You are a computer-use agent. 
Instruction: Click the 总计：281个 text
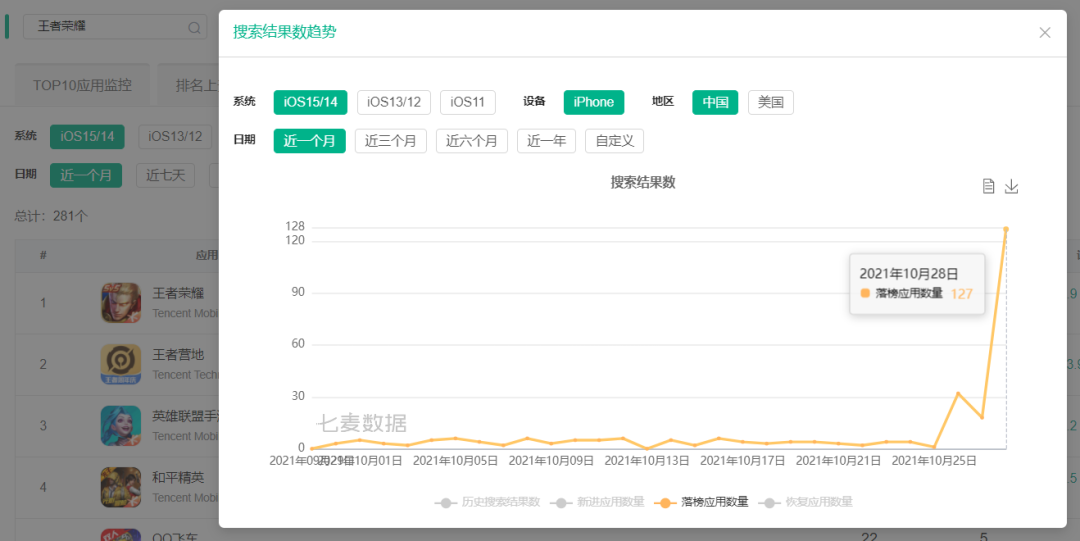(x=52, y=216)
